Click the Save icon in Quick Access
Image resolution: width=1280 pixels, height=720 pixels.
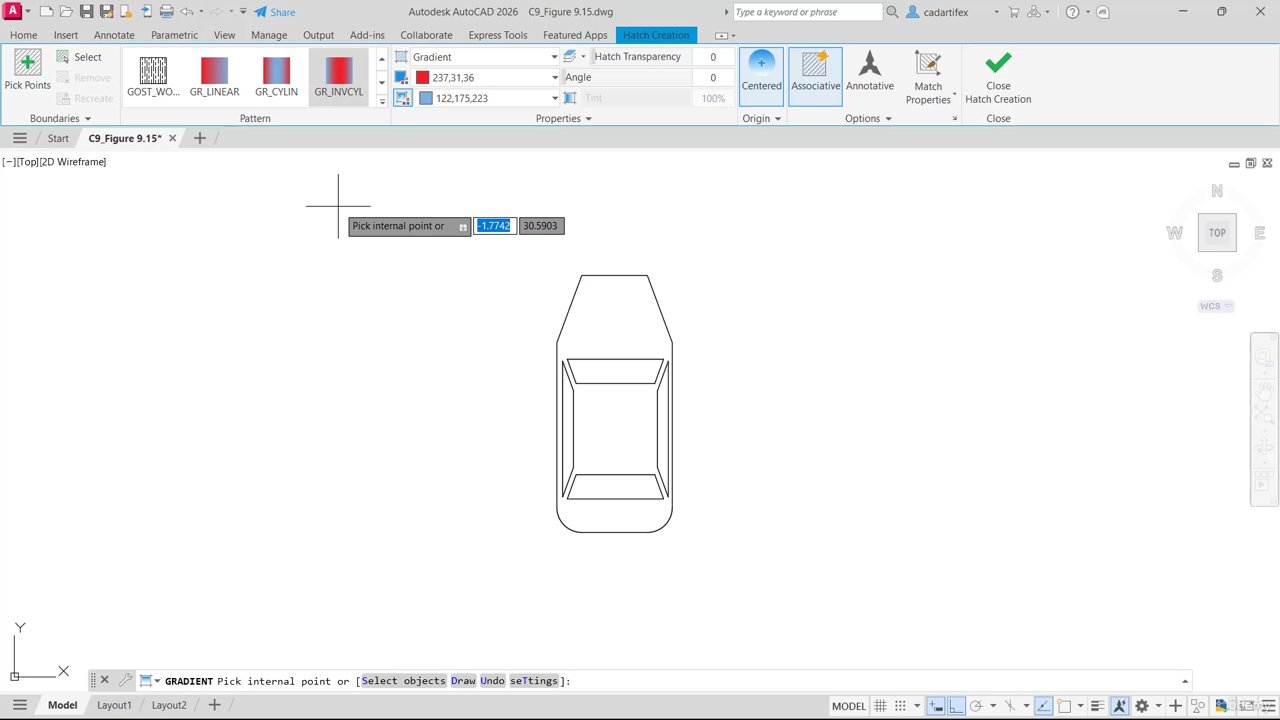[x=86, y=12]
